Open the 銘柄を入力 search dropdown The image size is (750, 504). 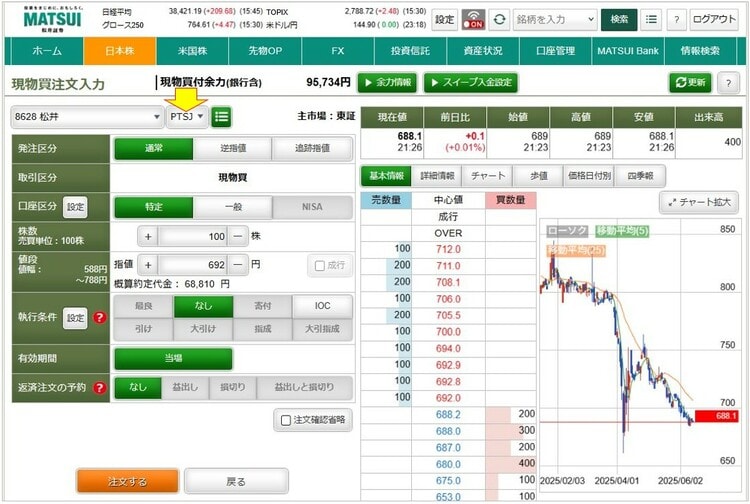555,20
